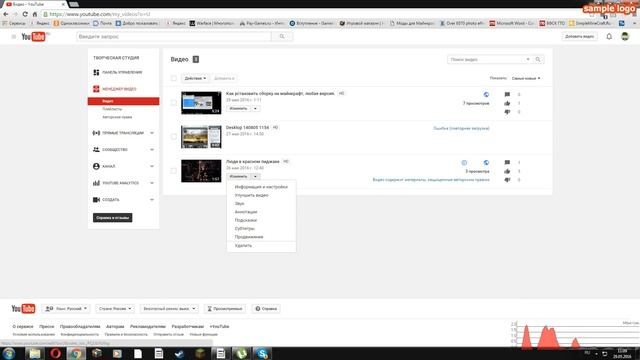Open arrow next to Изменить on first video
640x360 pixels.
pyautogui.click(x=255, y=109)
